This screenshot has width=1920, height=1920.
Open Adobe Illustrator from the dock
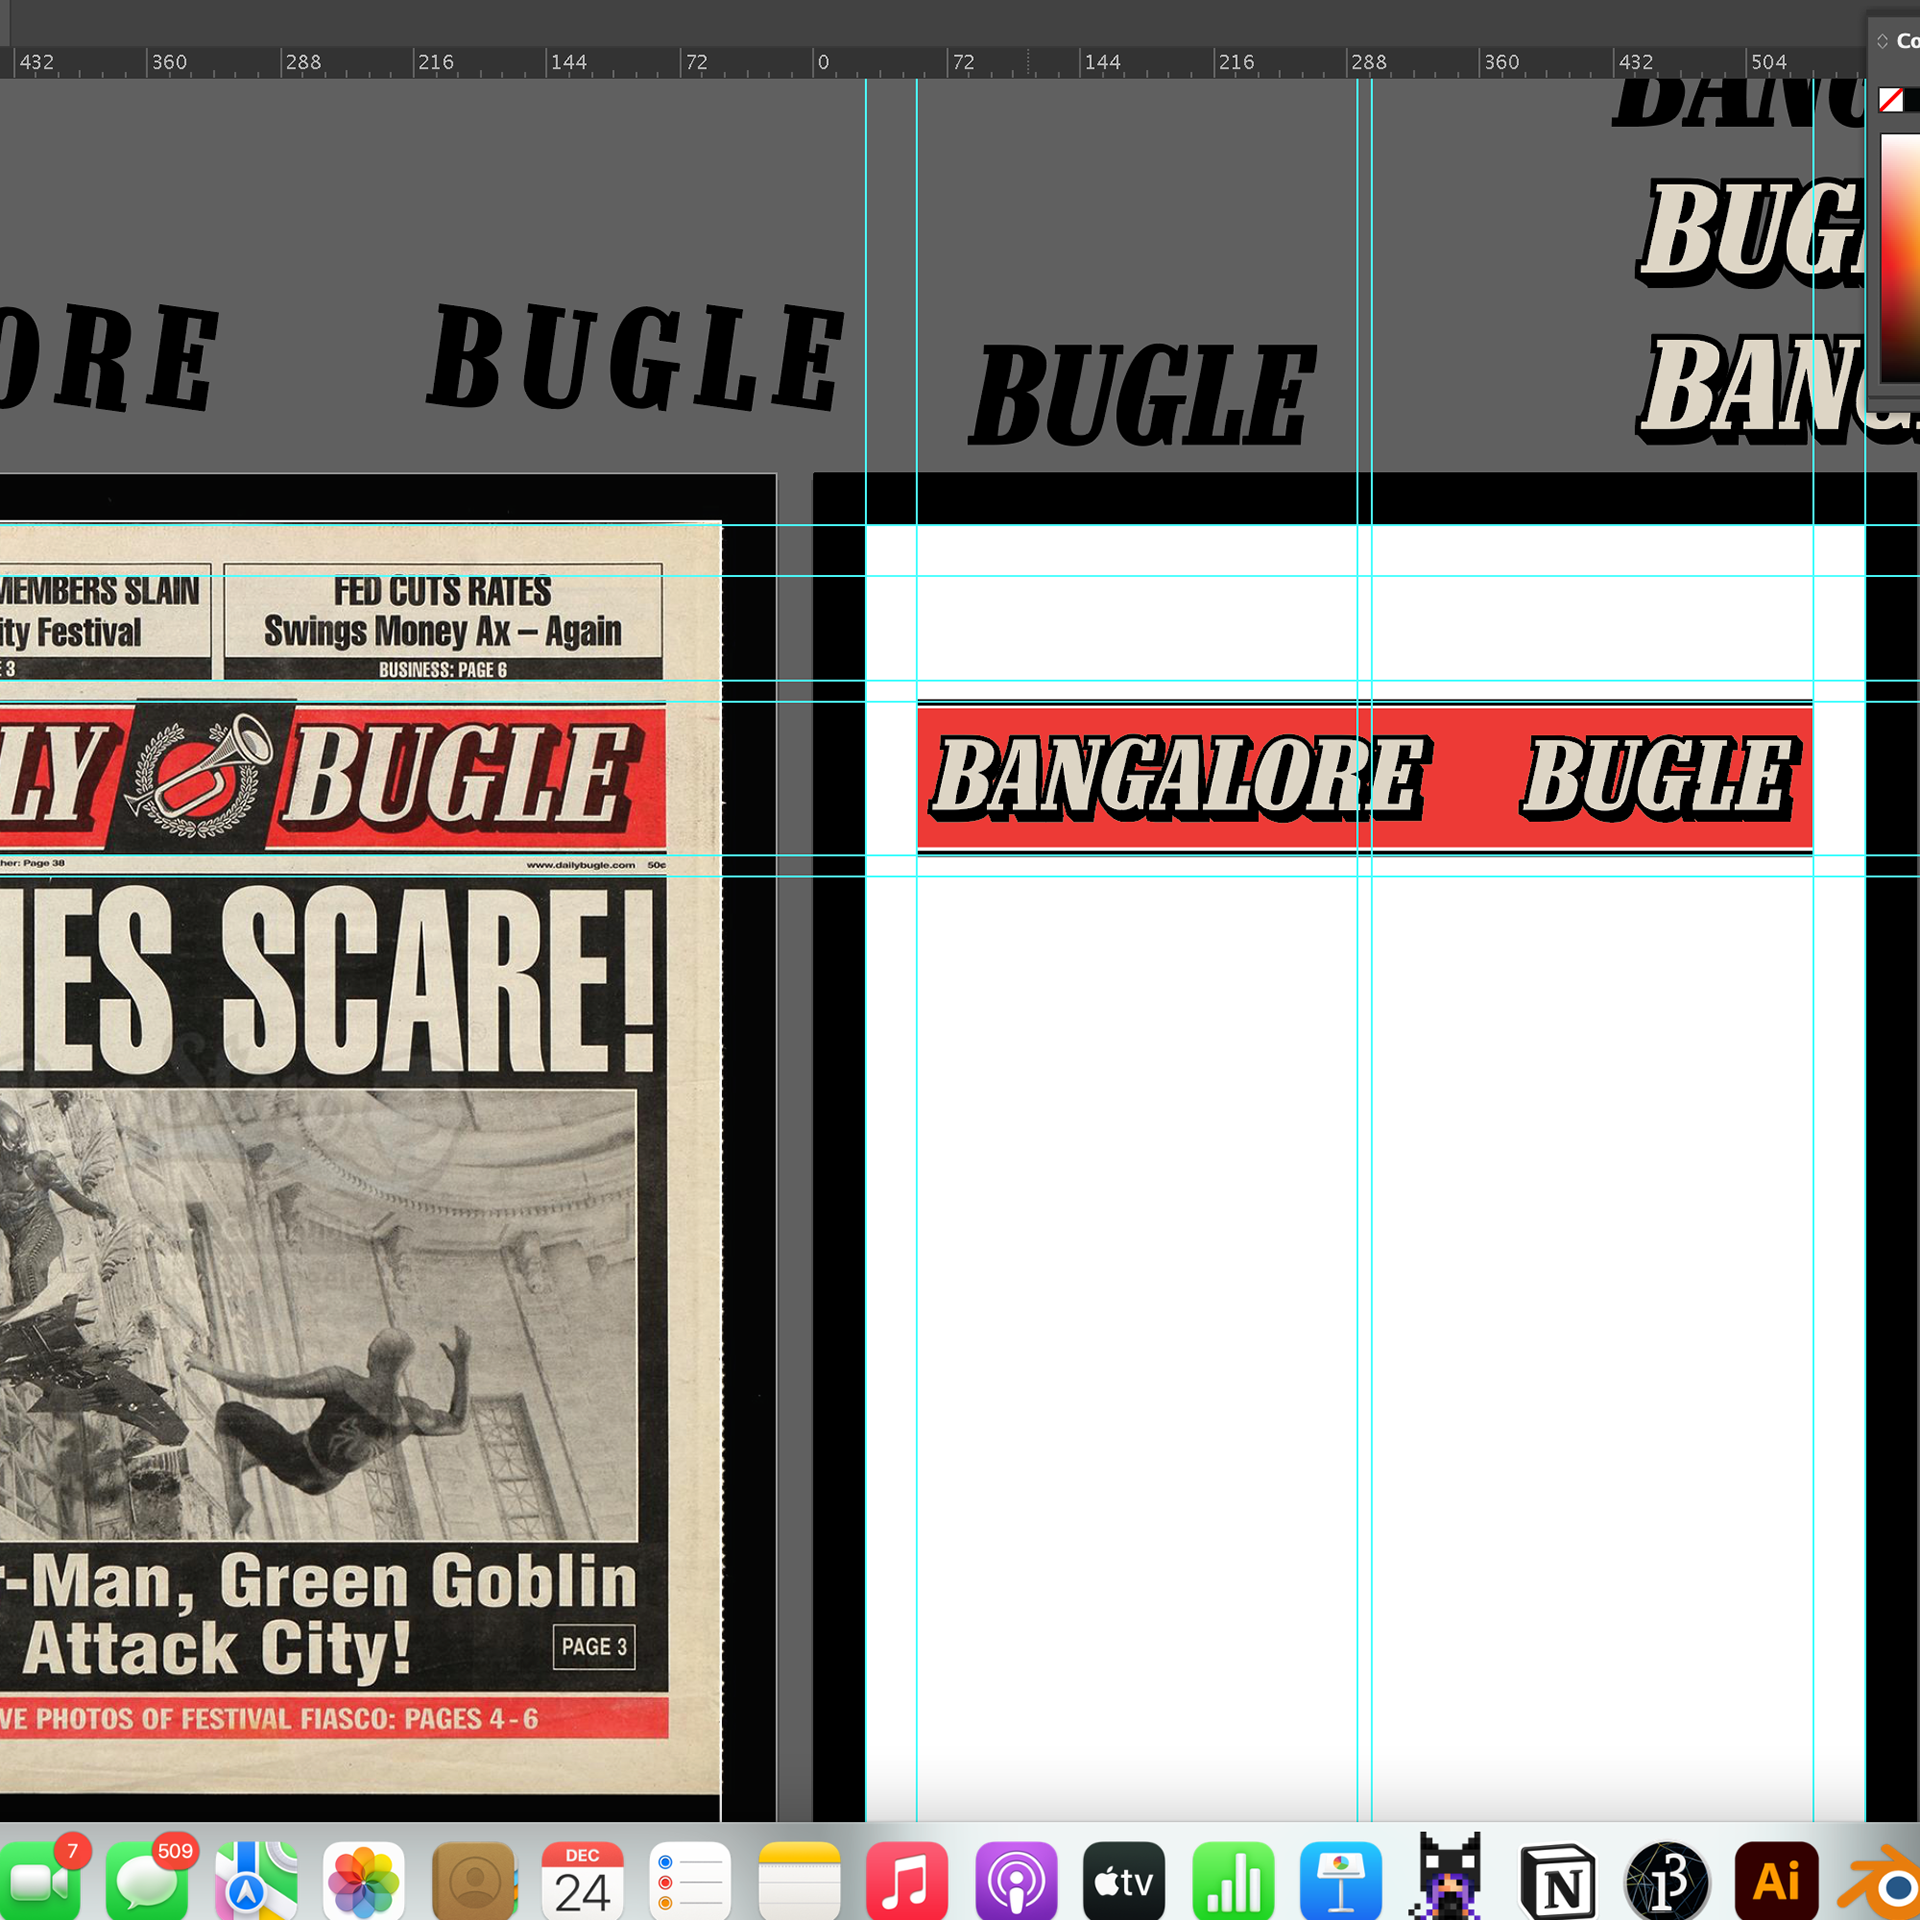[1776, 1881]
